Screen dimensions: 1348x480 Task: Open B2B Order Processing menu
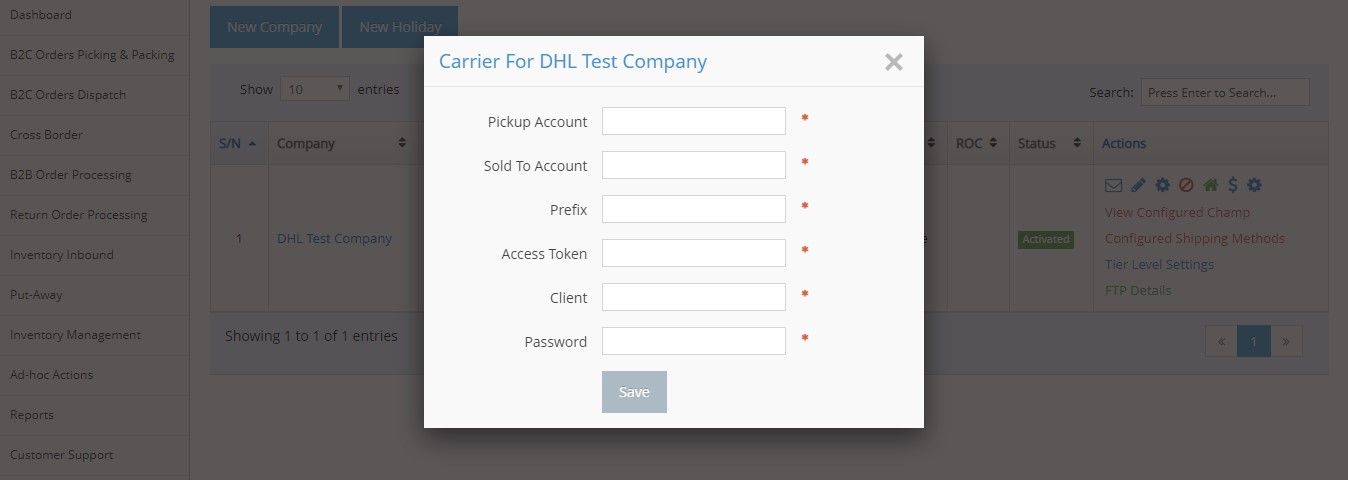pos(94,175)
